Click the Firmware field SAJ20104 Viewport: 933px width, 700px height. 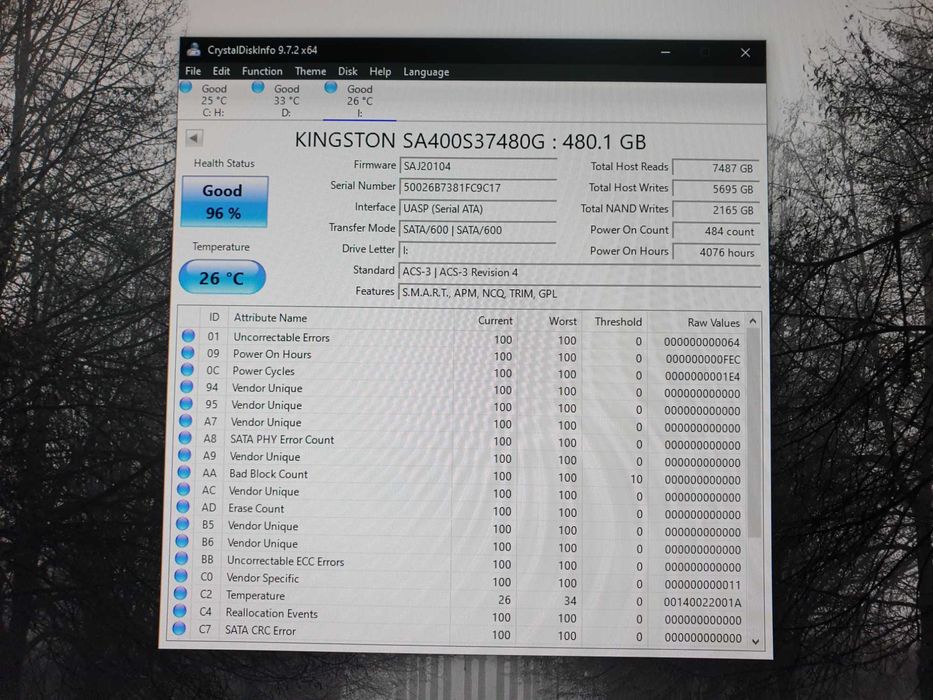[478, 166]
